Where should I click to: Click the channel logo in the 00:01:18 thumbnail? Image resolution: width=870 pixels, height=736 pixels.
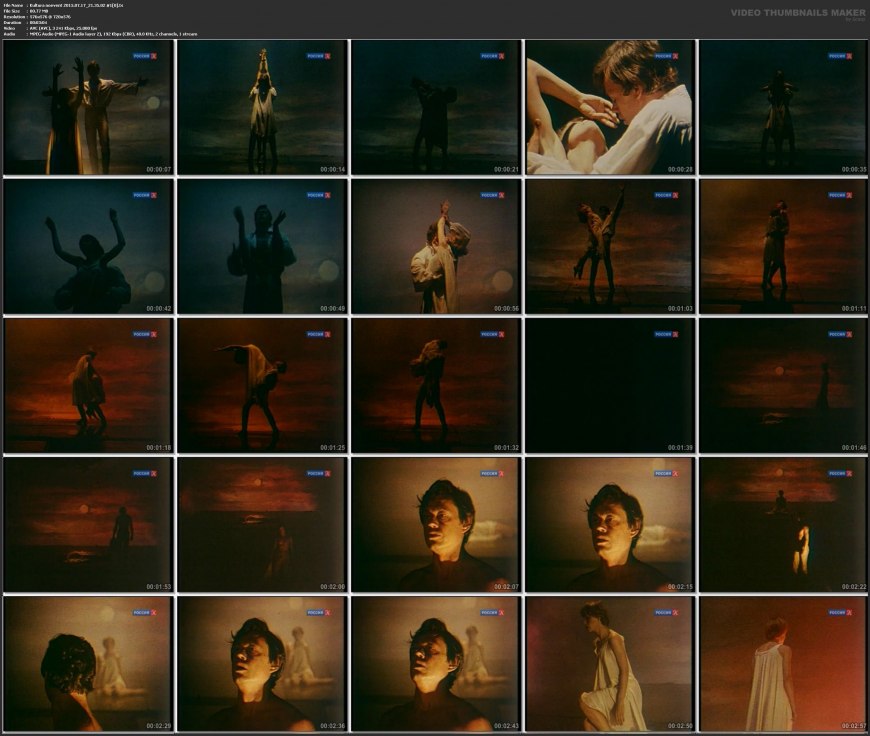(145, 334)
